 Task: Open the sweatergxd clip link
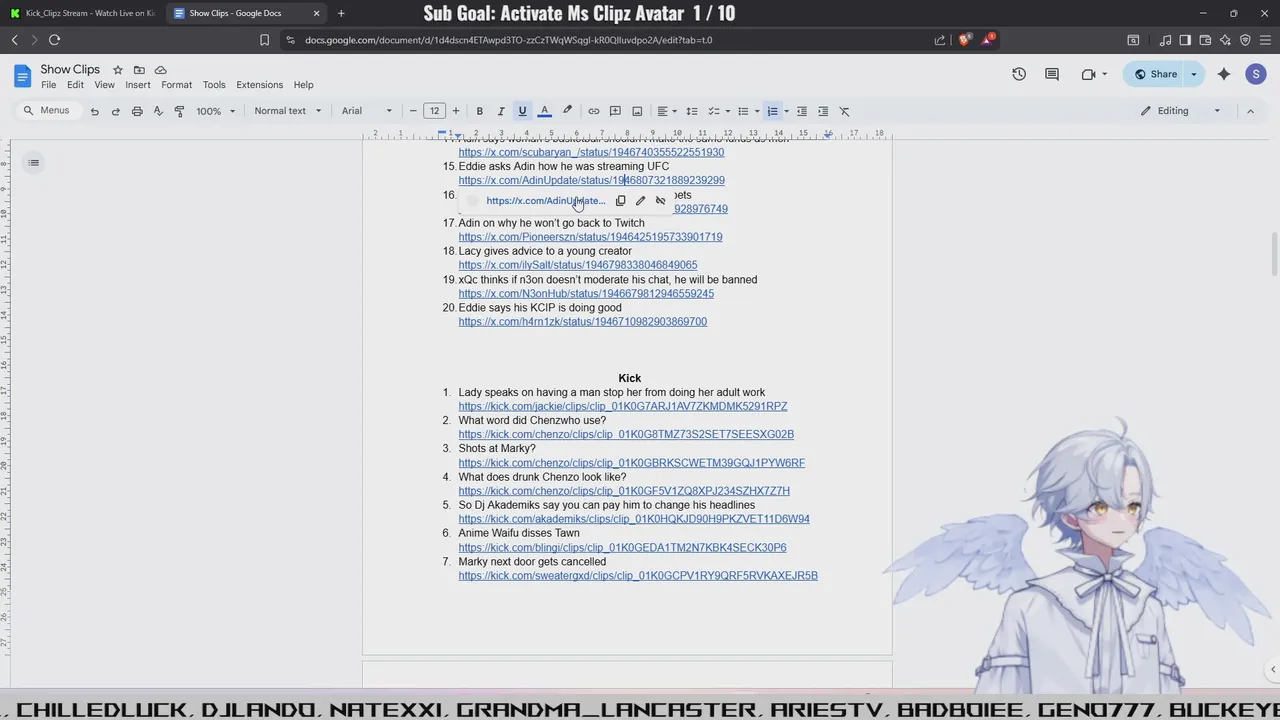(638, 576)
